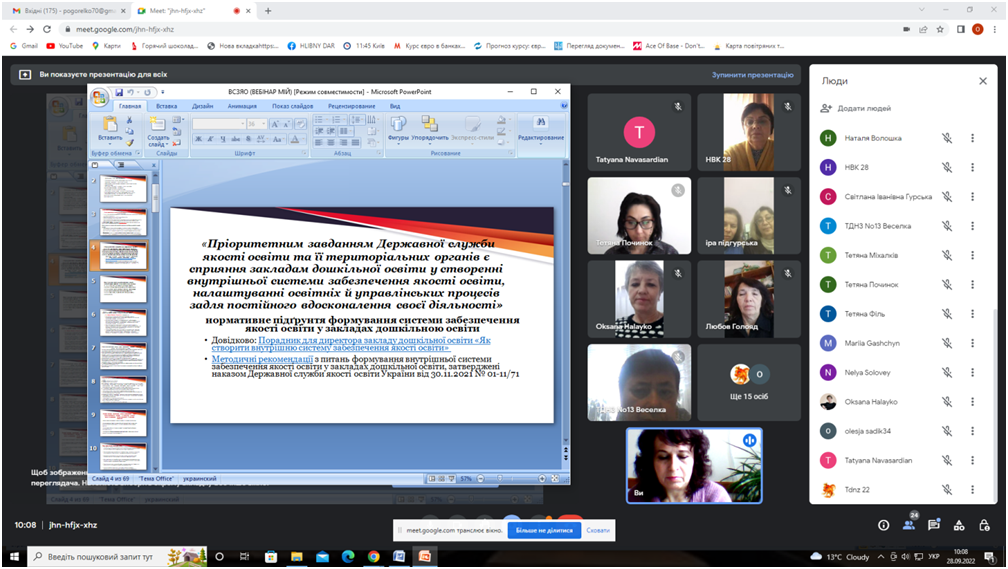
Task: Open more options for Oksana Halayko
Action: pyautogui.click(x=973, y=402)
